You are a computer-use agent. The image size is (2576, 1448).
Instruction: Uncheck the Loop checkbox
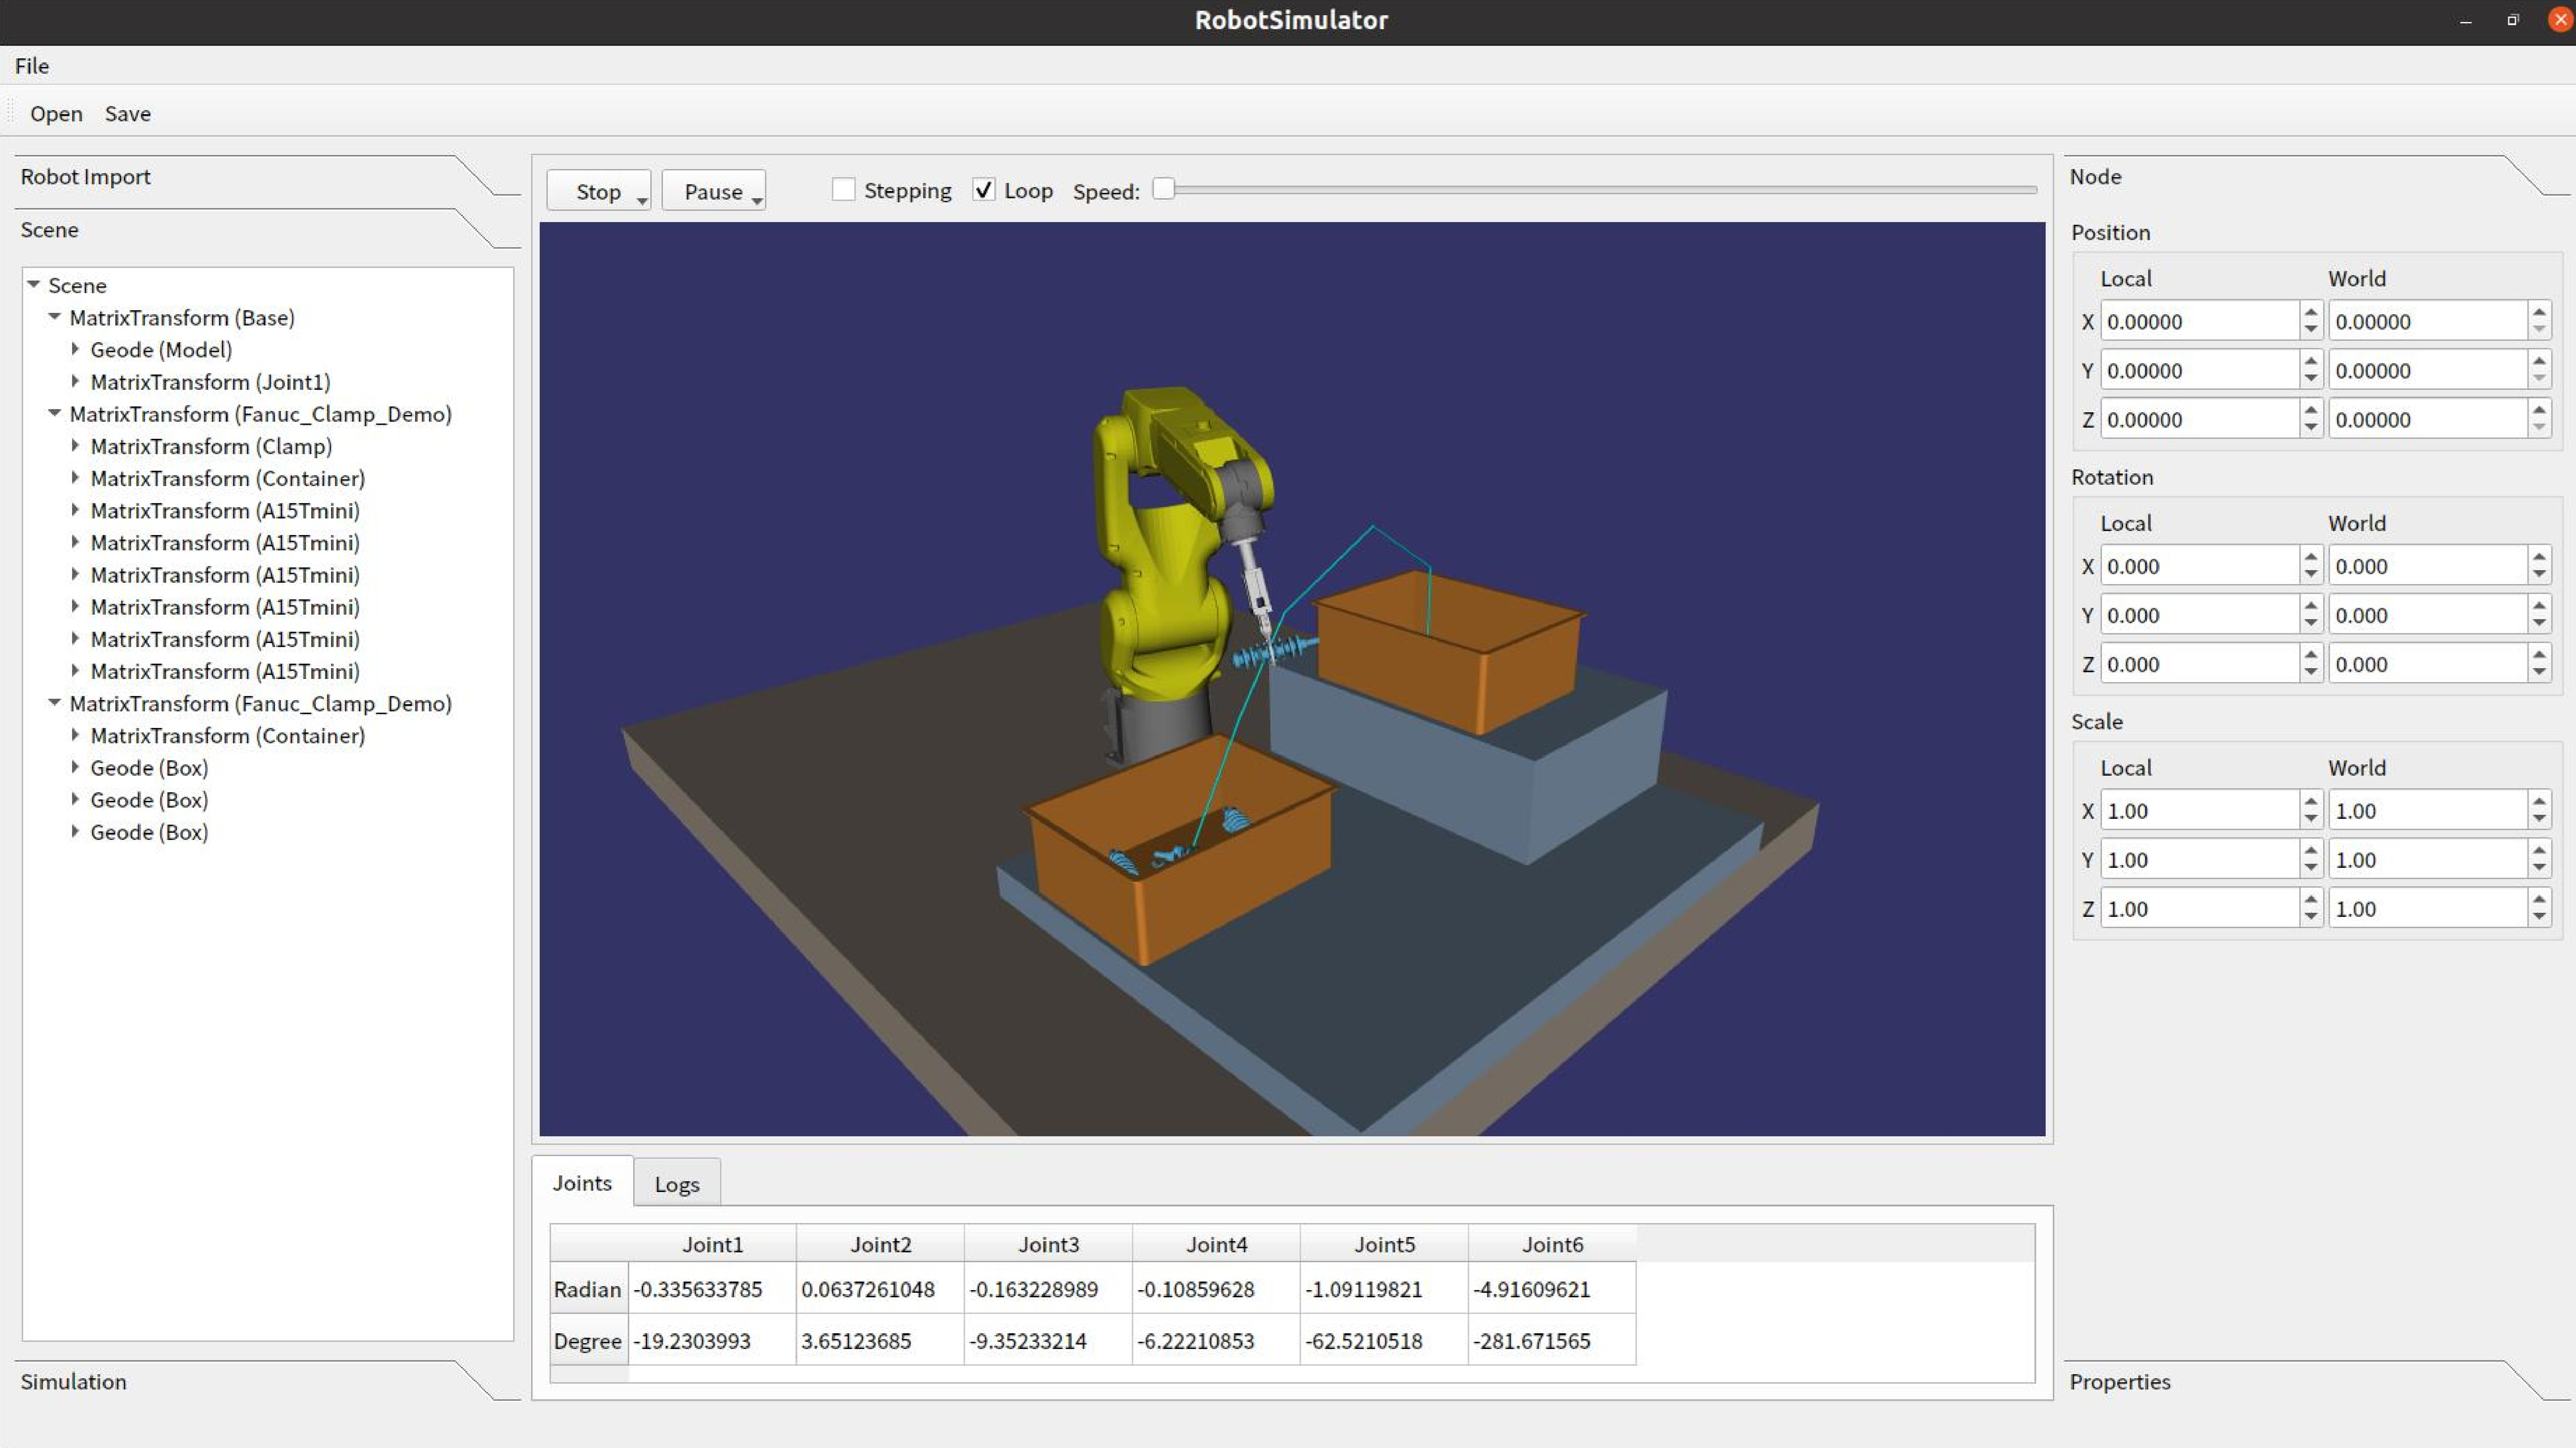(x=984, y=190)
